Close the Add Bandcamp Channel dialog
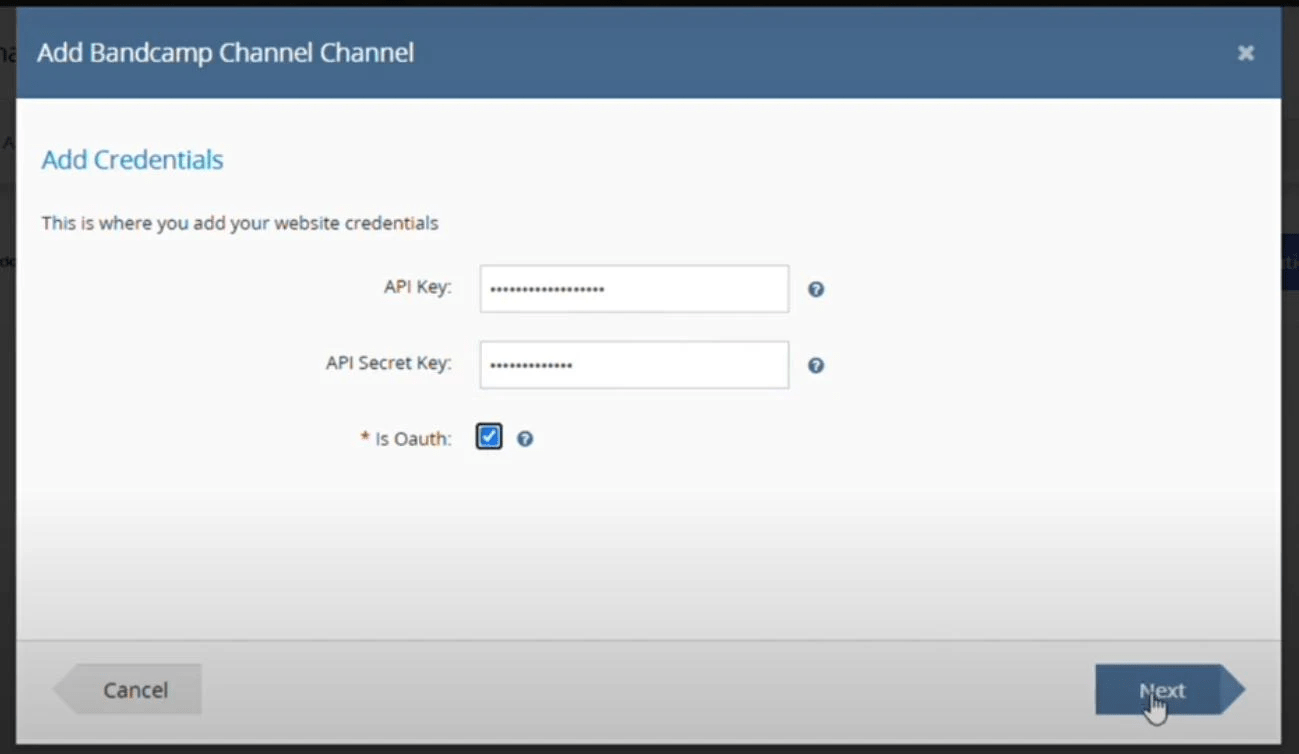This screenshot has width=1299, height=754. tap(1245, 53)
